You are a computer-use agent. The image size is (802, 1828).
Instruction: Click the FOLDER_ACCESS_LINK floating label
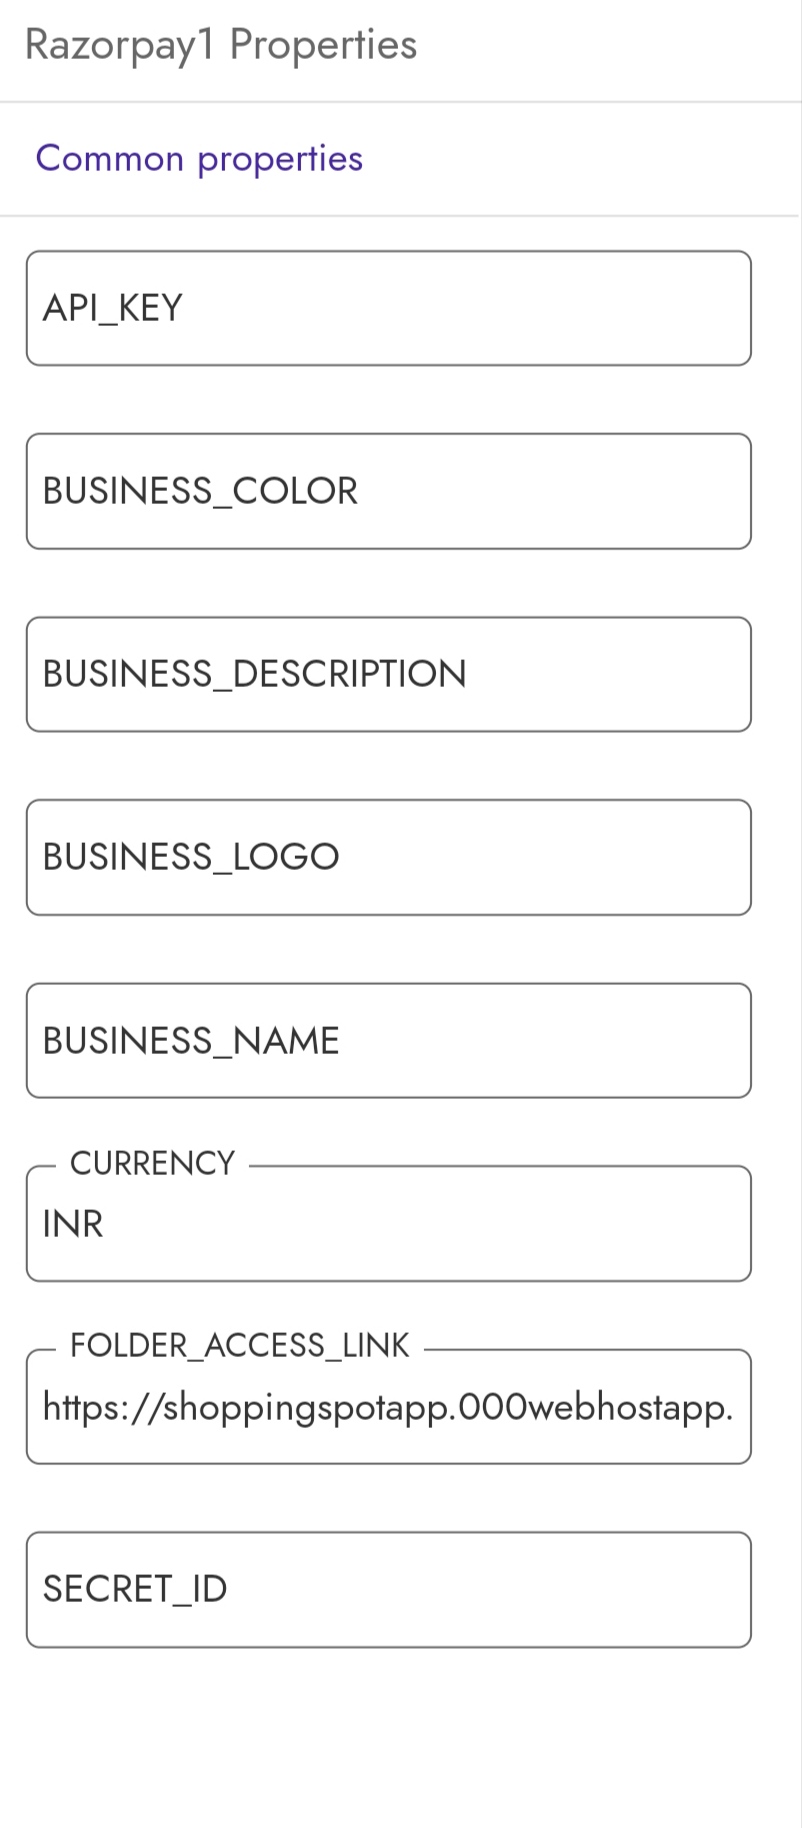(239, 1345)
